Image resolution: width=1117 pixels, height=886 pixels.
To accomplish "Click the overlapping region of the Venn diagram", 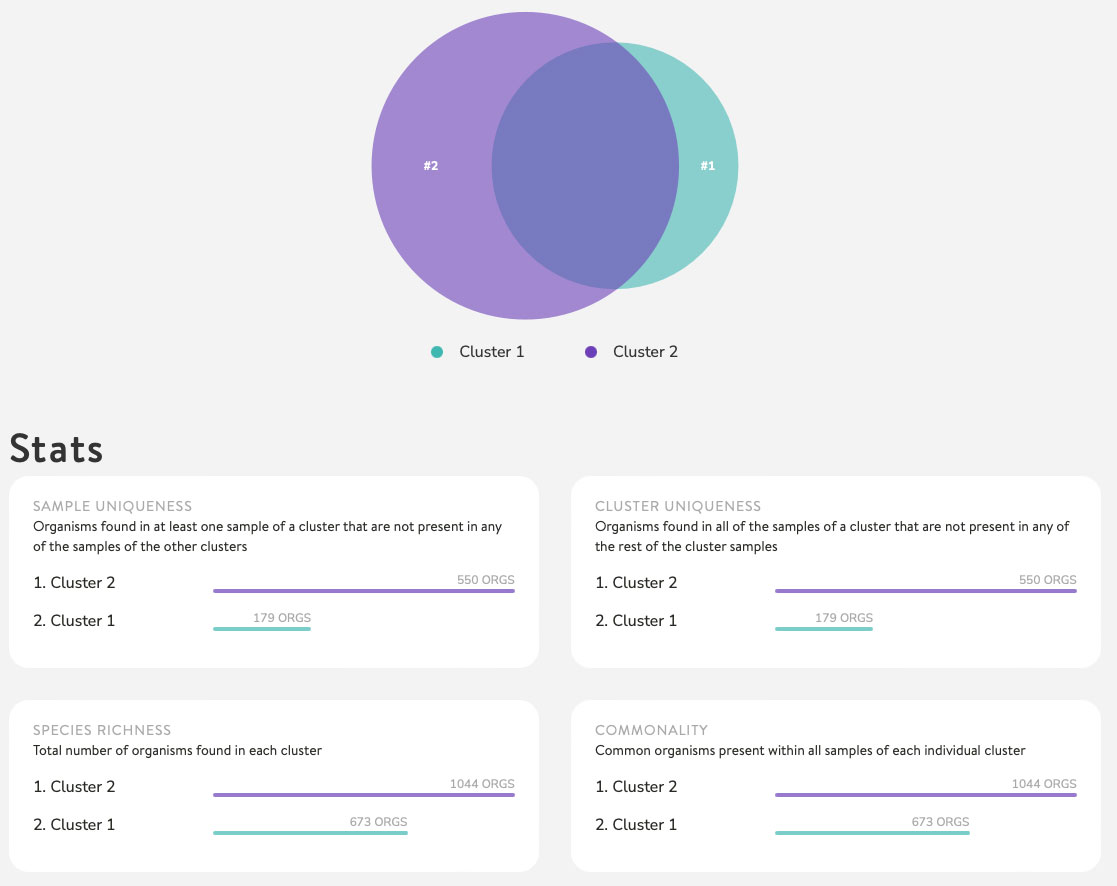I will [x=585, y=166].
